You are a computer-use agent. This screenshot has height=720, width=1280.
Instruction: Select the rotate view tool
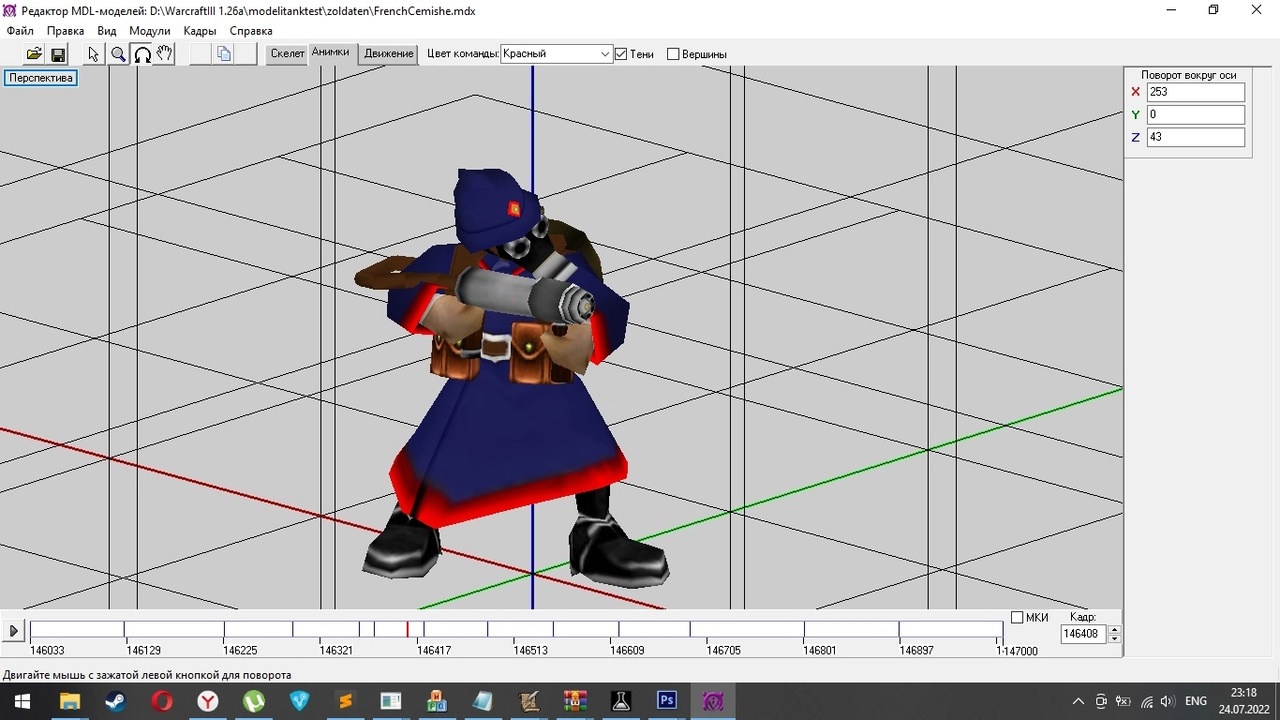pyautogui.click(x=142, y=54)
